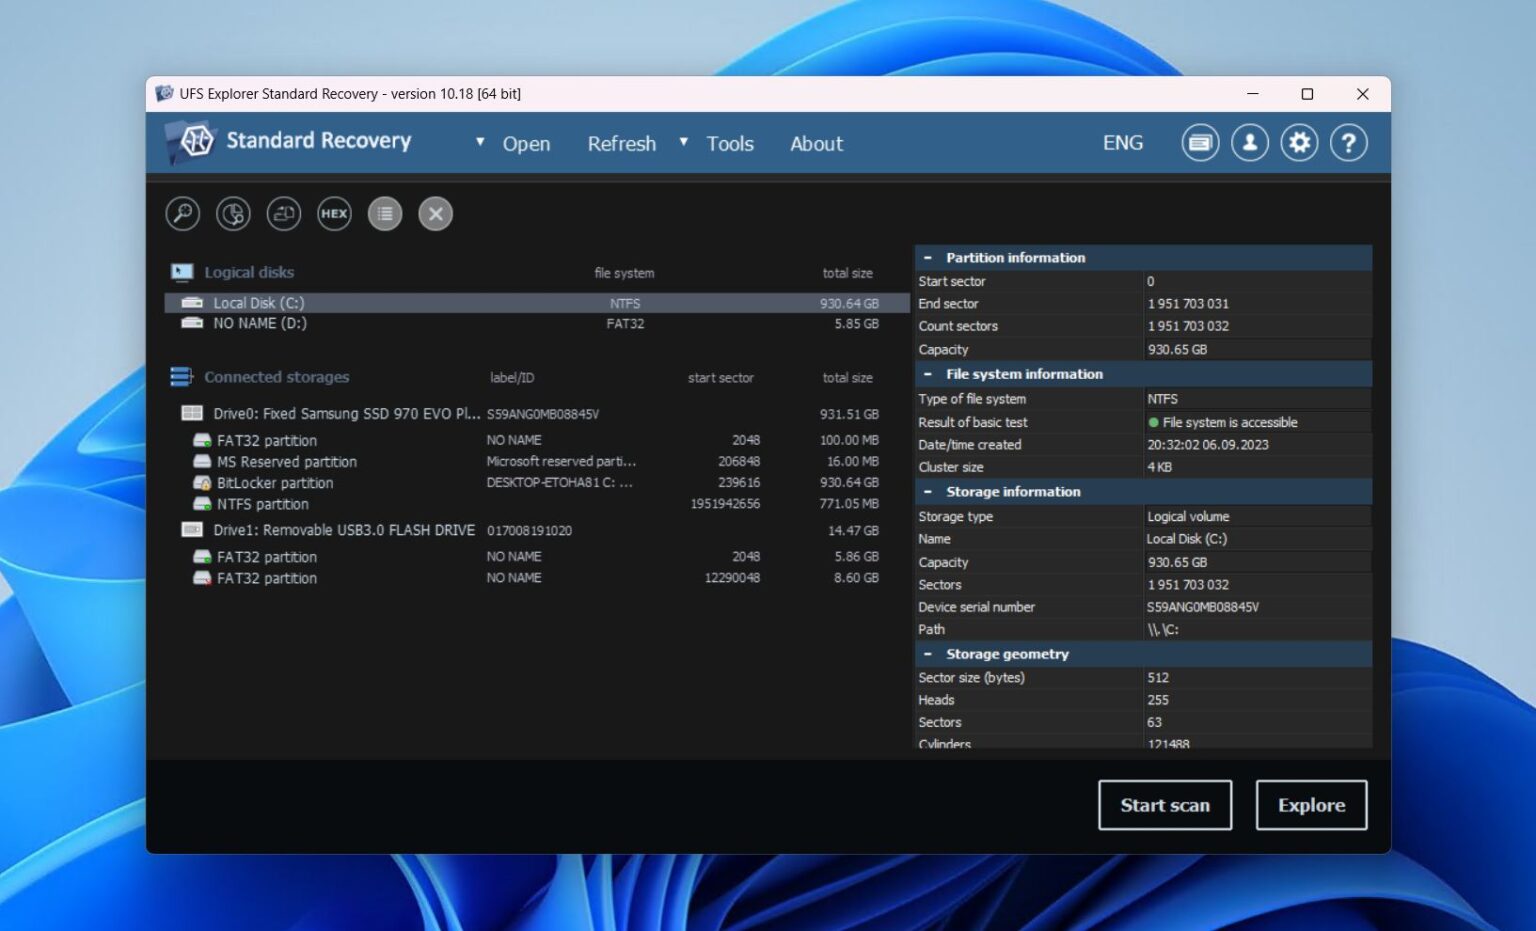Click the NO NAME (D:) drive icon
Viewport: 1536px width, 931px height.
[192, 323]
